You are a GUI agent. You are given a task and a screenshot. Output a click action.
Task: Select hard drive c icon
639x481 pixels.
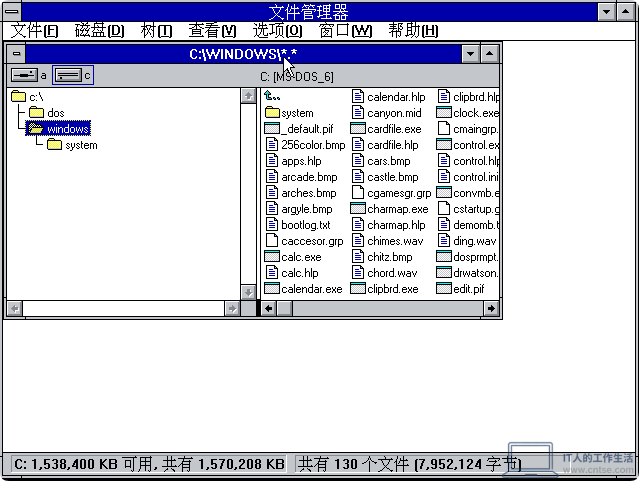(x=68, y=75)
